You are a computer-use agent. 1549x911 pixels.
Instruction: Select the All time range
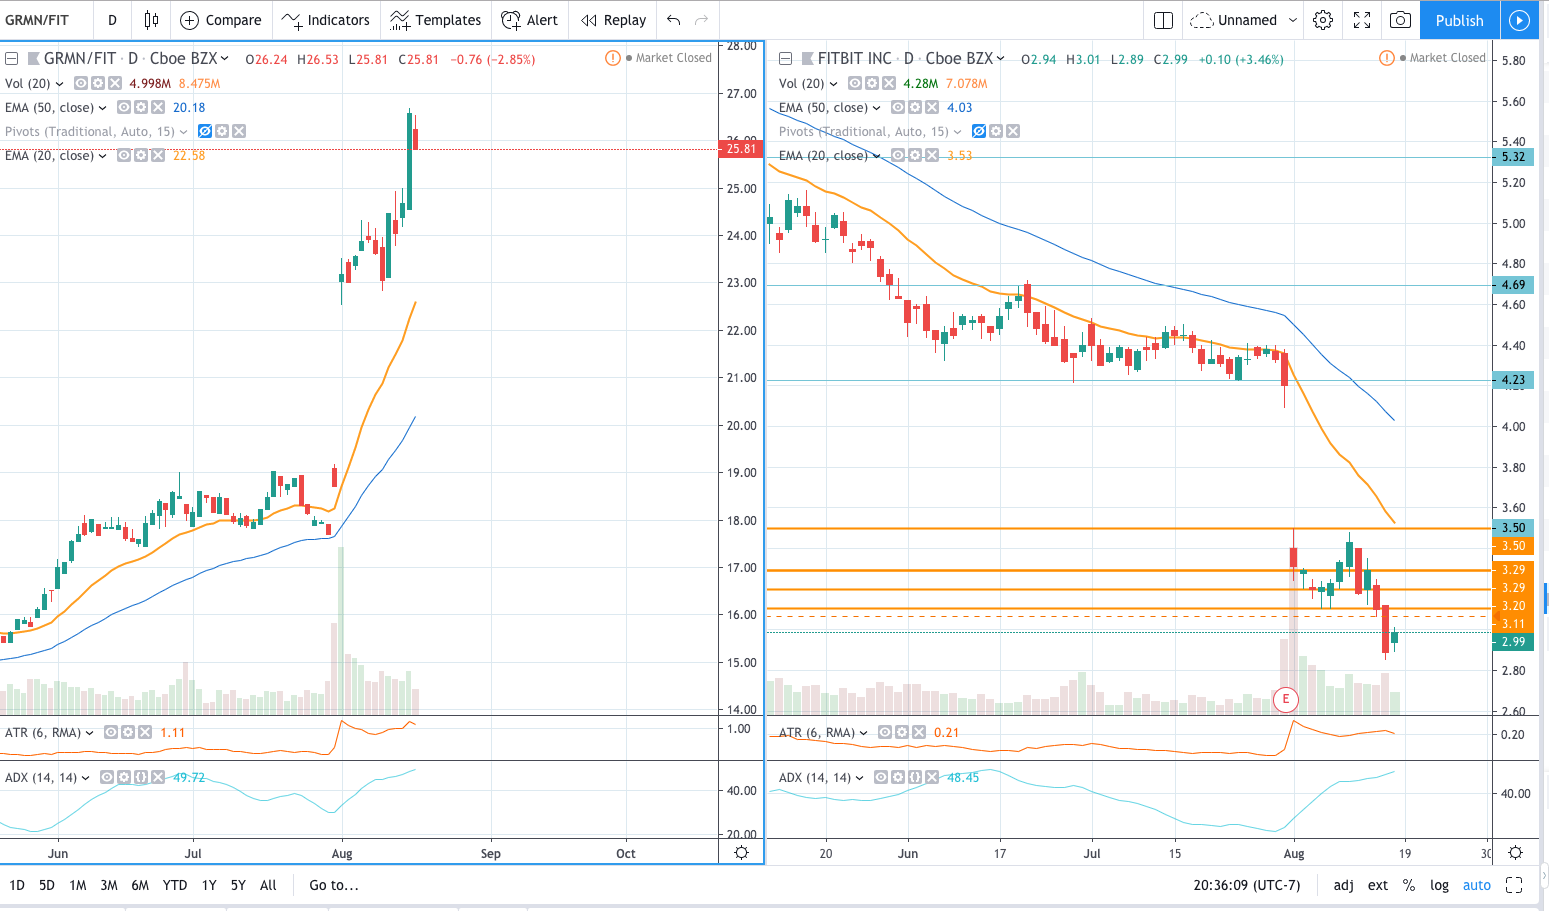click(268, 885)
